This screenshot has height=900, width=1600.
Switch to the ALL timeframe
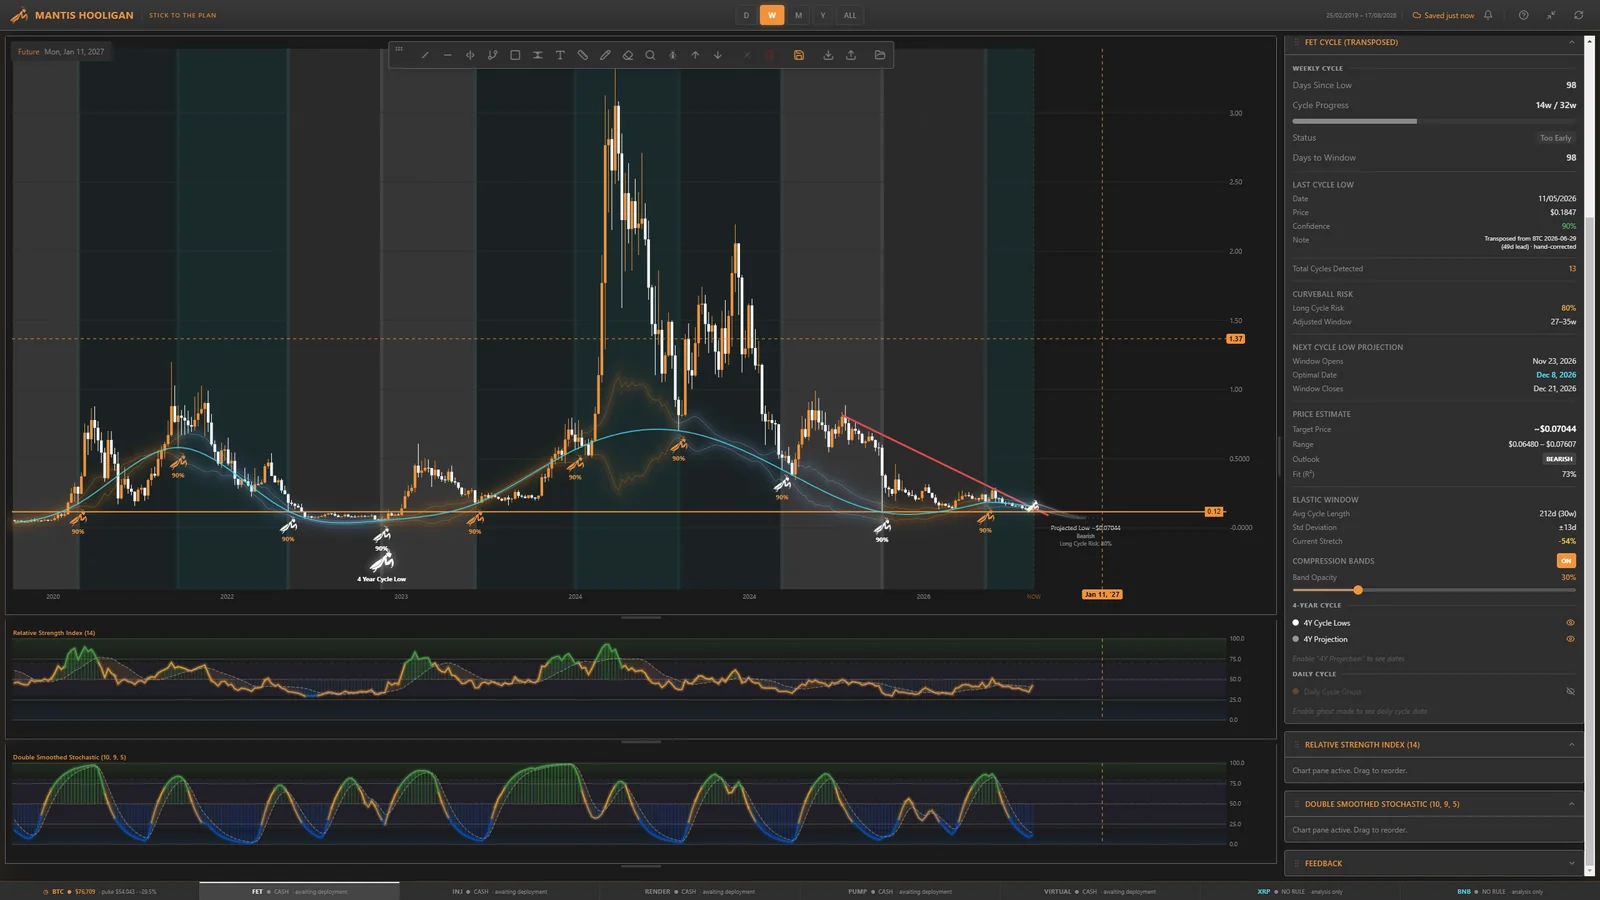coord(850,15)
